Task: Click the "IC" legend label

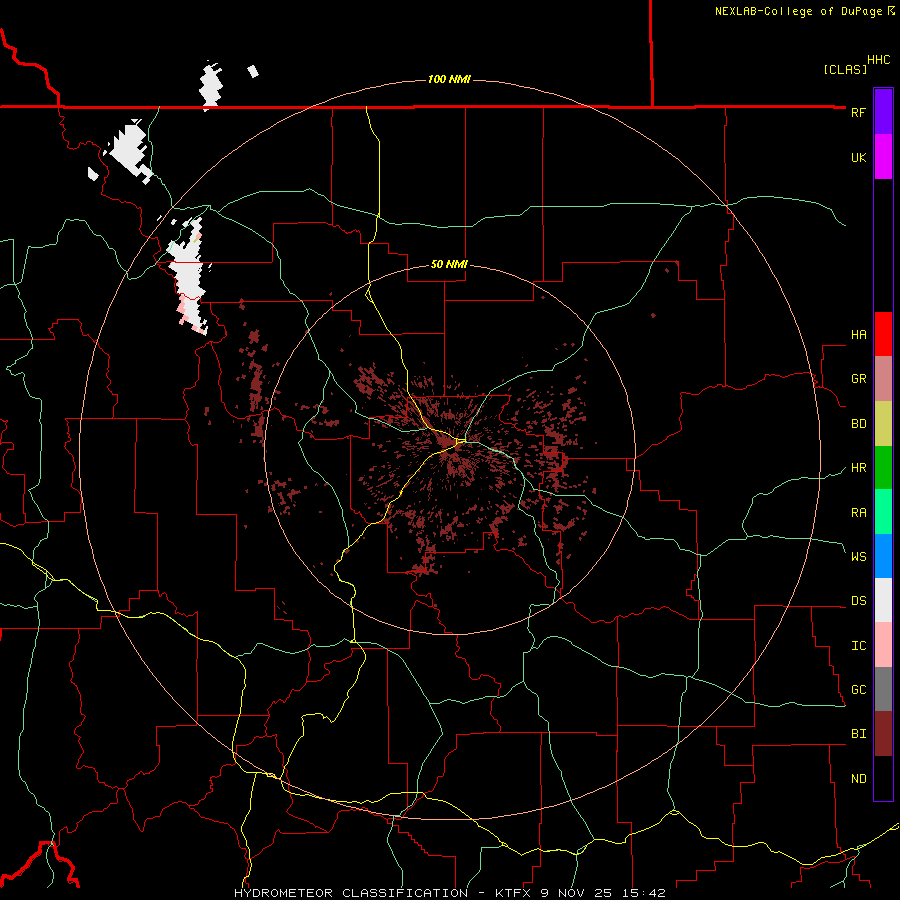Action: 858,646
